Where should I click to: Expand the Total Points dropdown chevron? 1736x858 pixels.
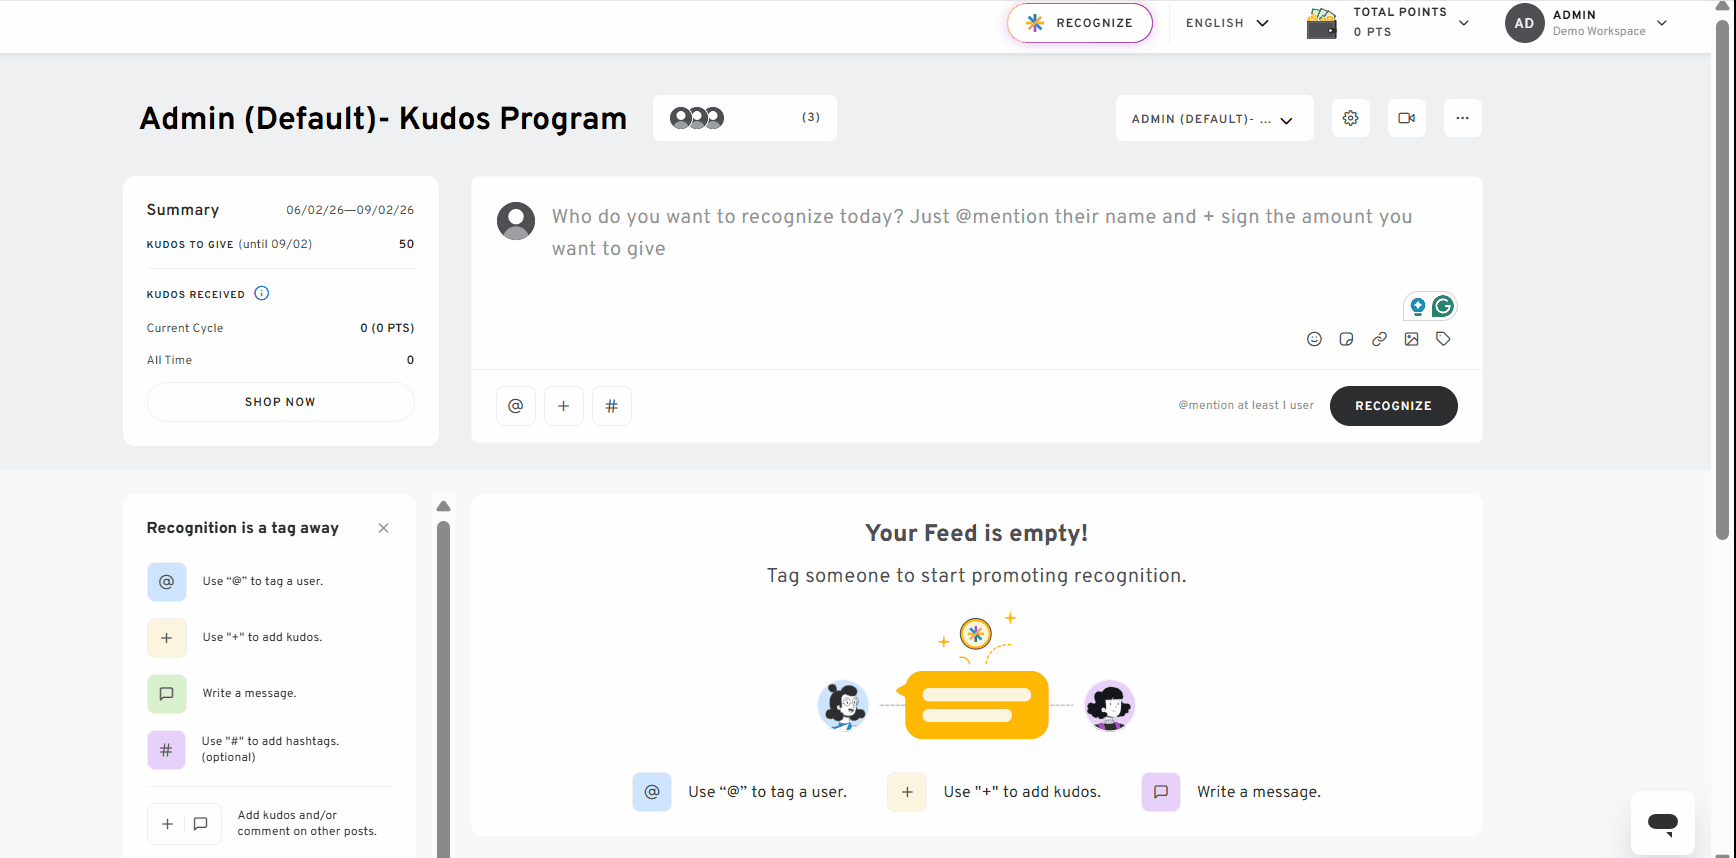coord(1464,23)
